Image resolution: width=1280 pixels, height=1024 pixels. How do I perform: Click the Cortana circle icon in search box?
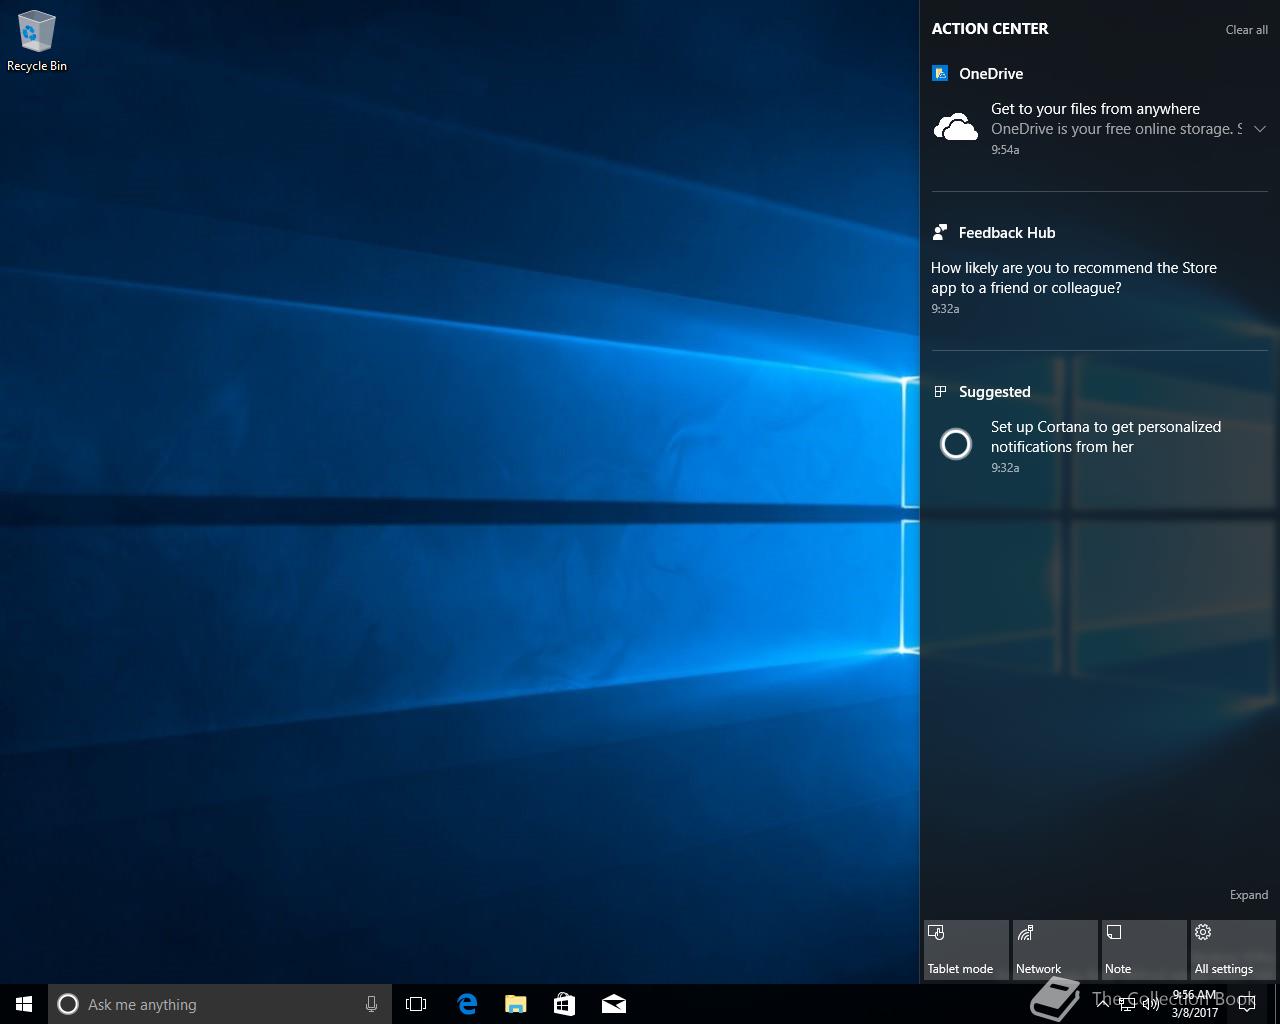coord(68,1004)
